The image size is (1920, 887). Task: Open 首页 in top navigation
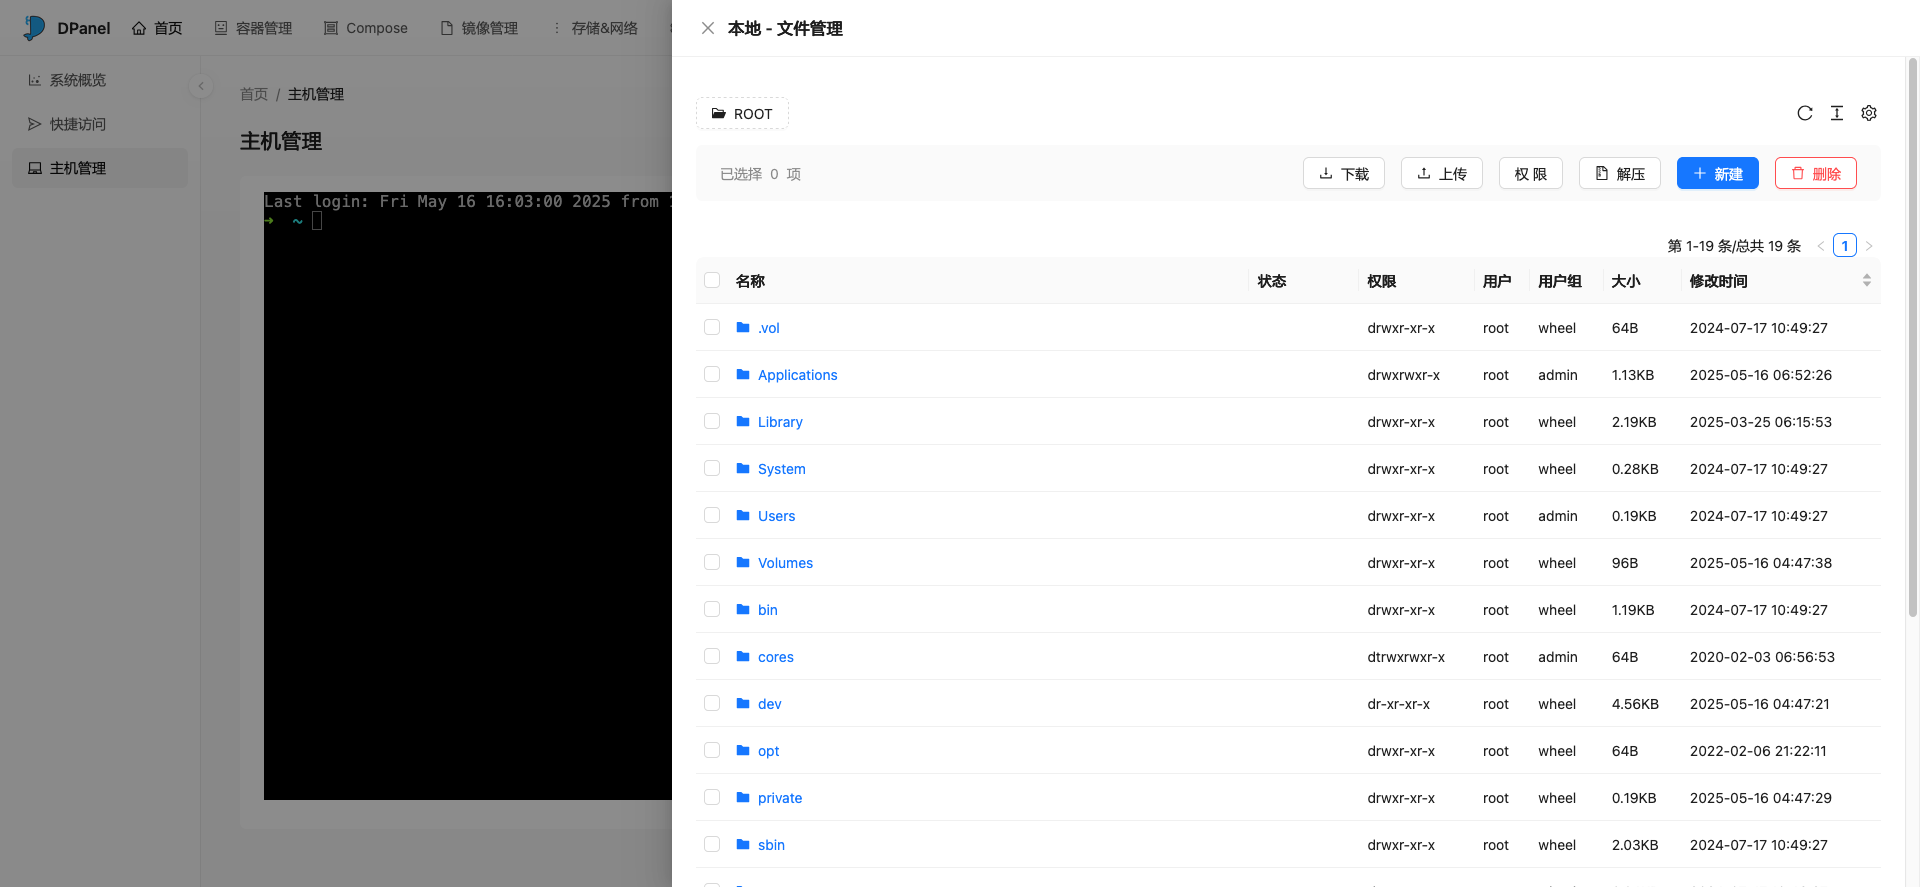(x=157, y=28)
